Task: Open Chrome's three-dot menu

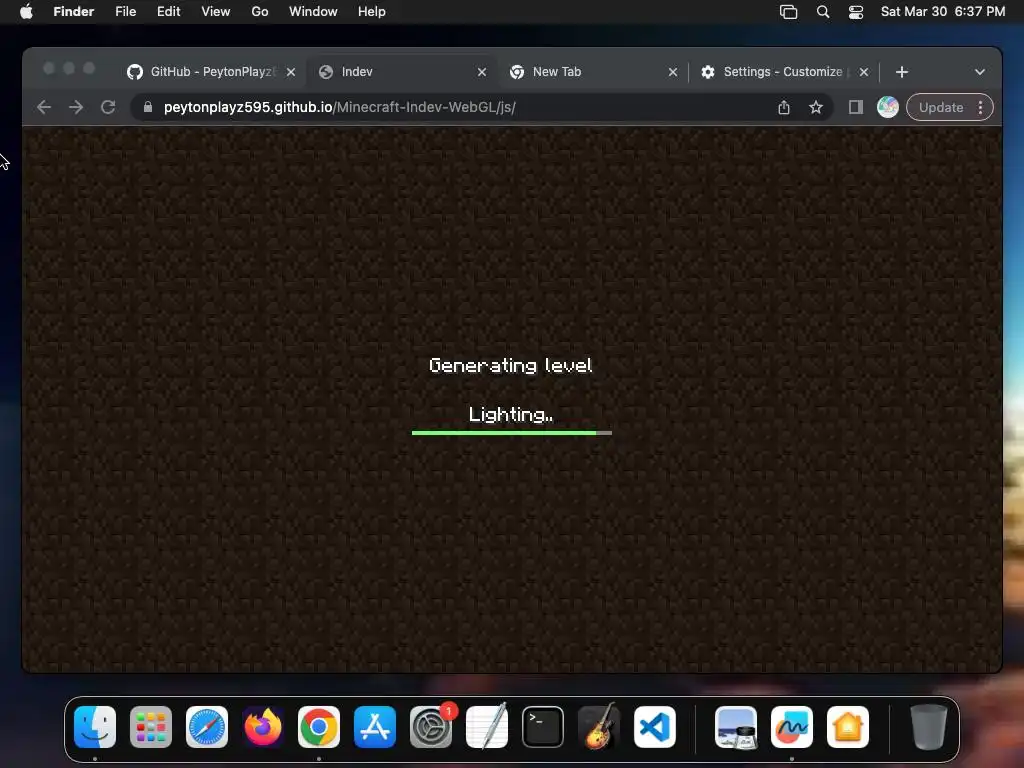Action: click(980, 107)
